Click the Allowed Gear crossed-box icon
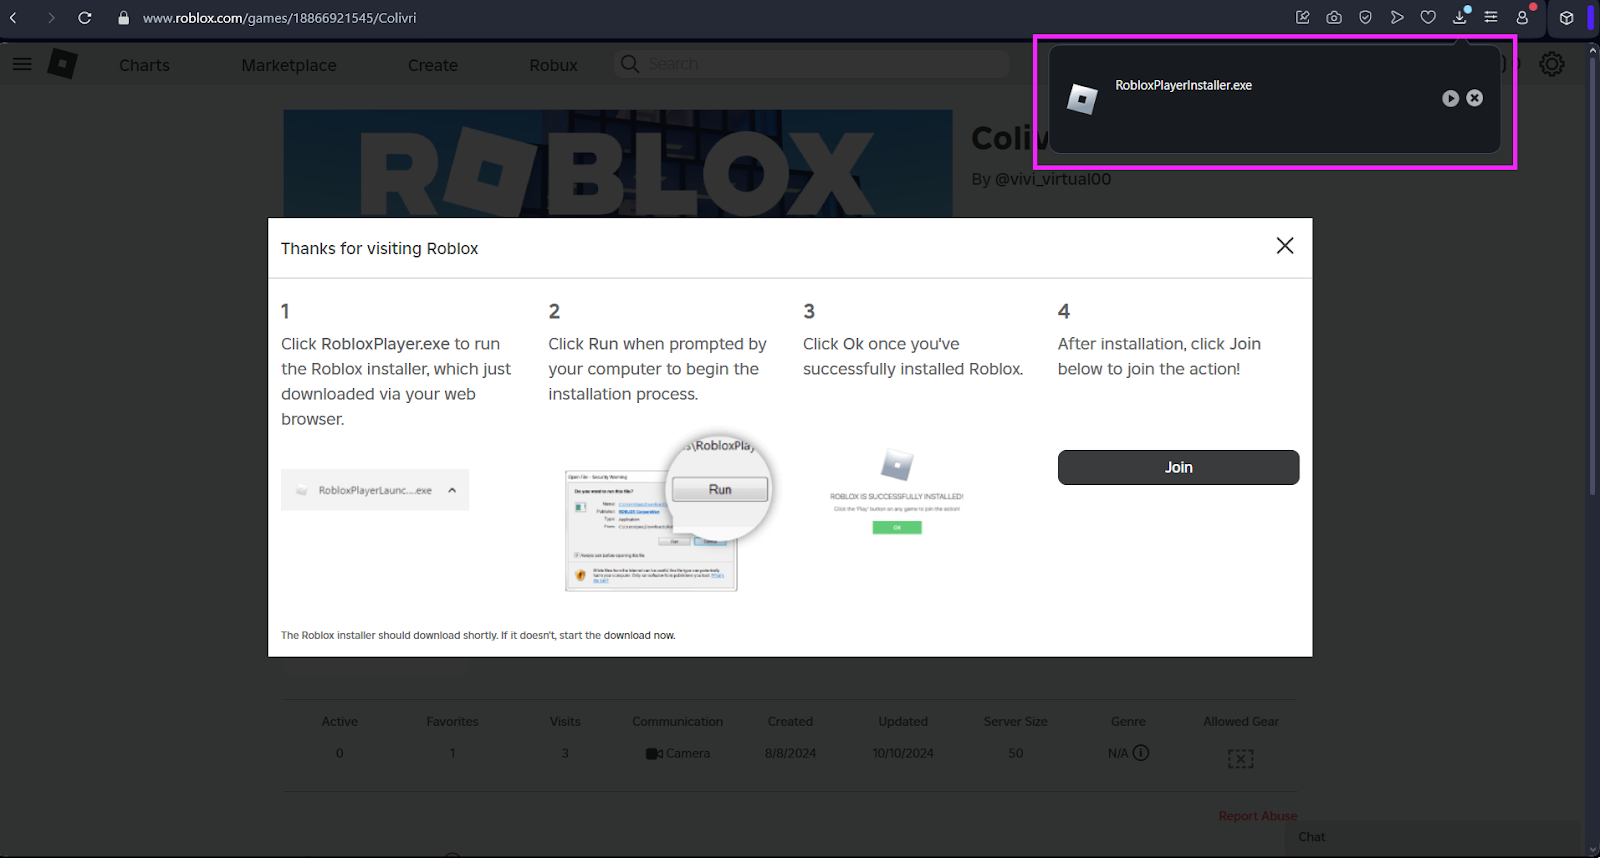This screenshot has height=858, width=1600. 1240,759
